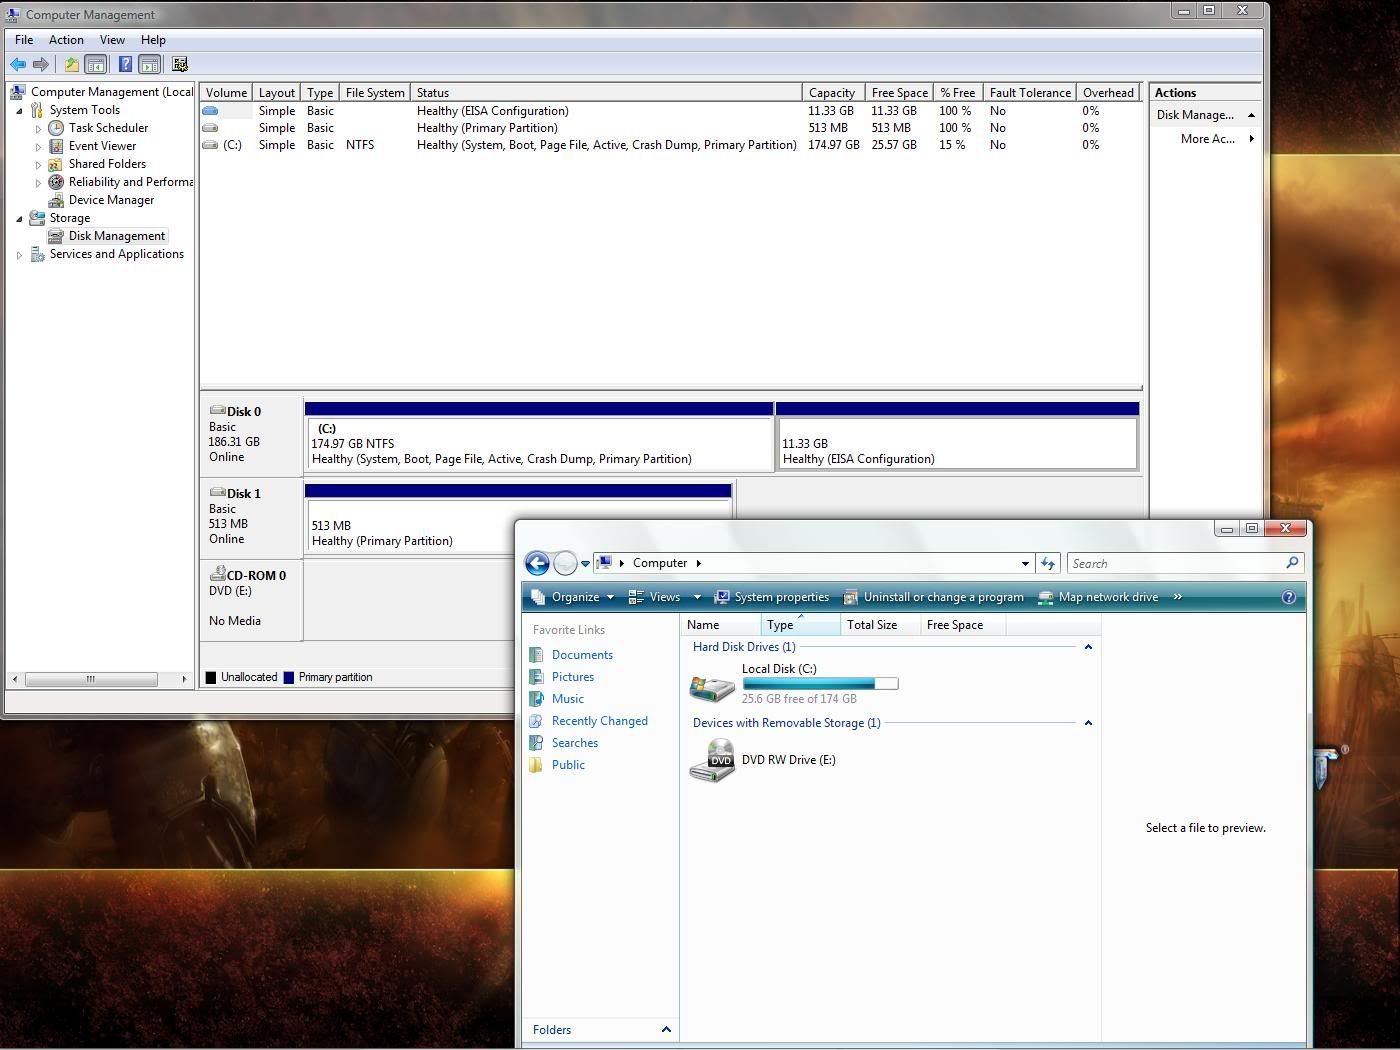Open the Documents favorite link

[x=582, y=655]
